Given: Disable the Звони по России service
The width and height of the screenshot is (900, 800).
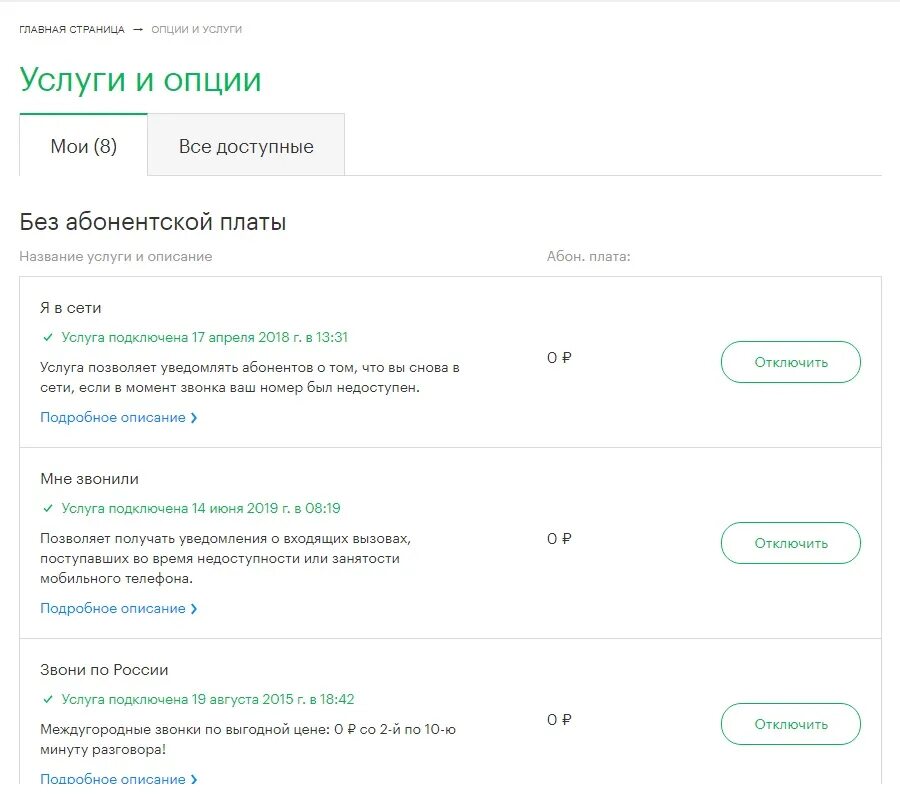Looking at the screenshot, I should click(x=790, y=724).
